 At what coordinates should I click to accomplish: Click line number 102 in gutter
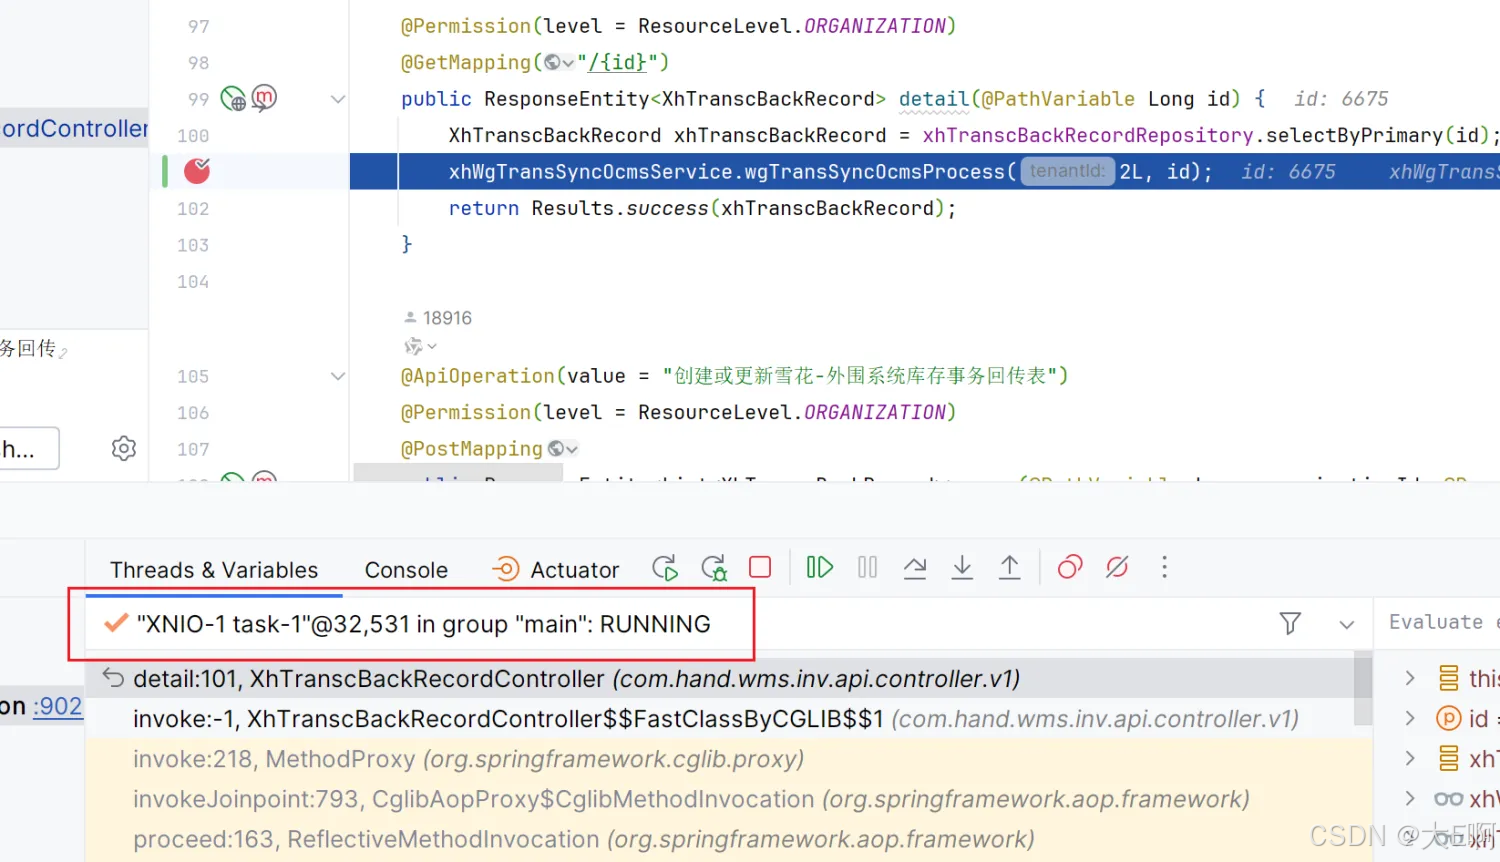point(193,209)
